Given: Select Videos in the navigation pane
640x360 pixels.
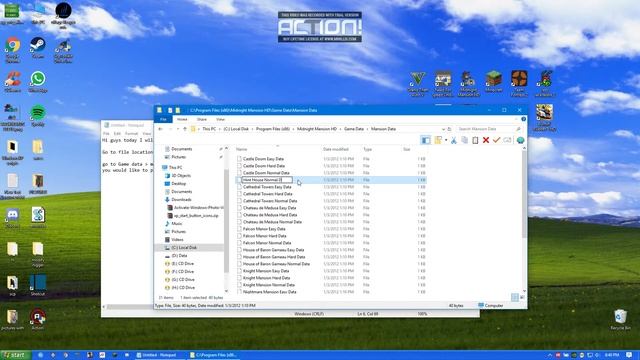Looking at the screenshot, I should pyautogui.click(x=177, y=240).
